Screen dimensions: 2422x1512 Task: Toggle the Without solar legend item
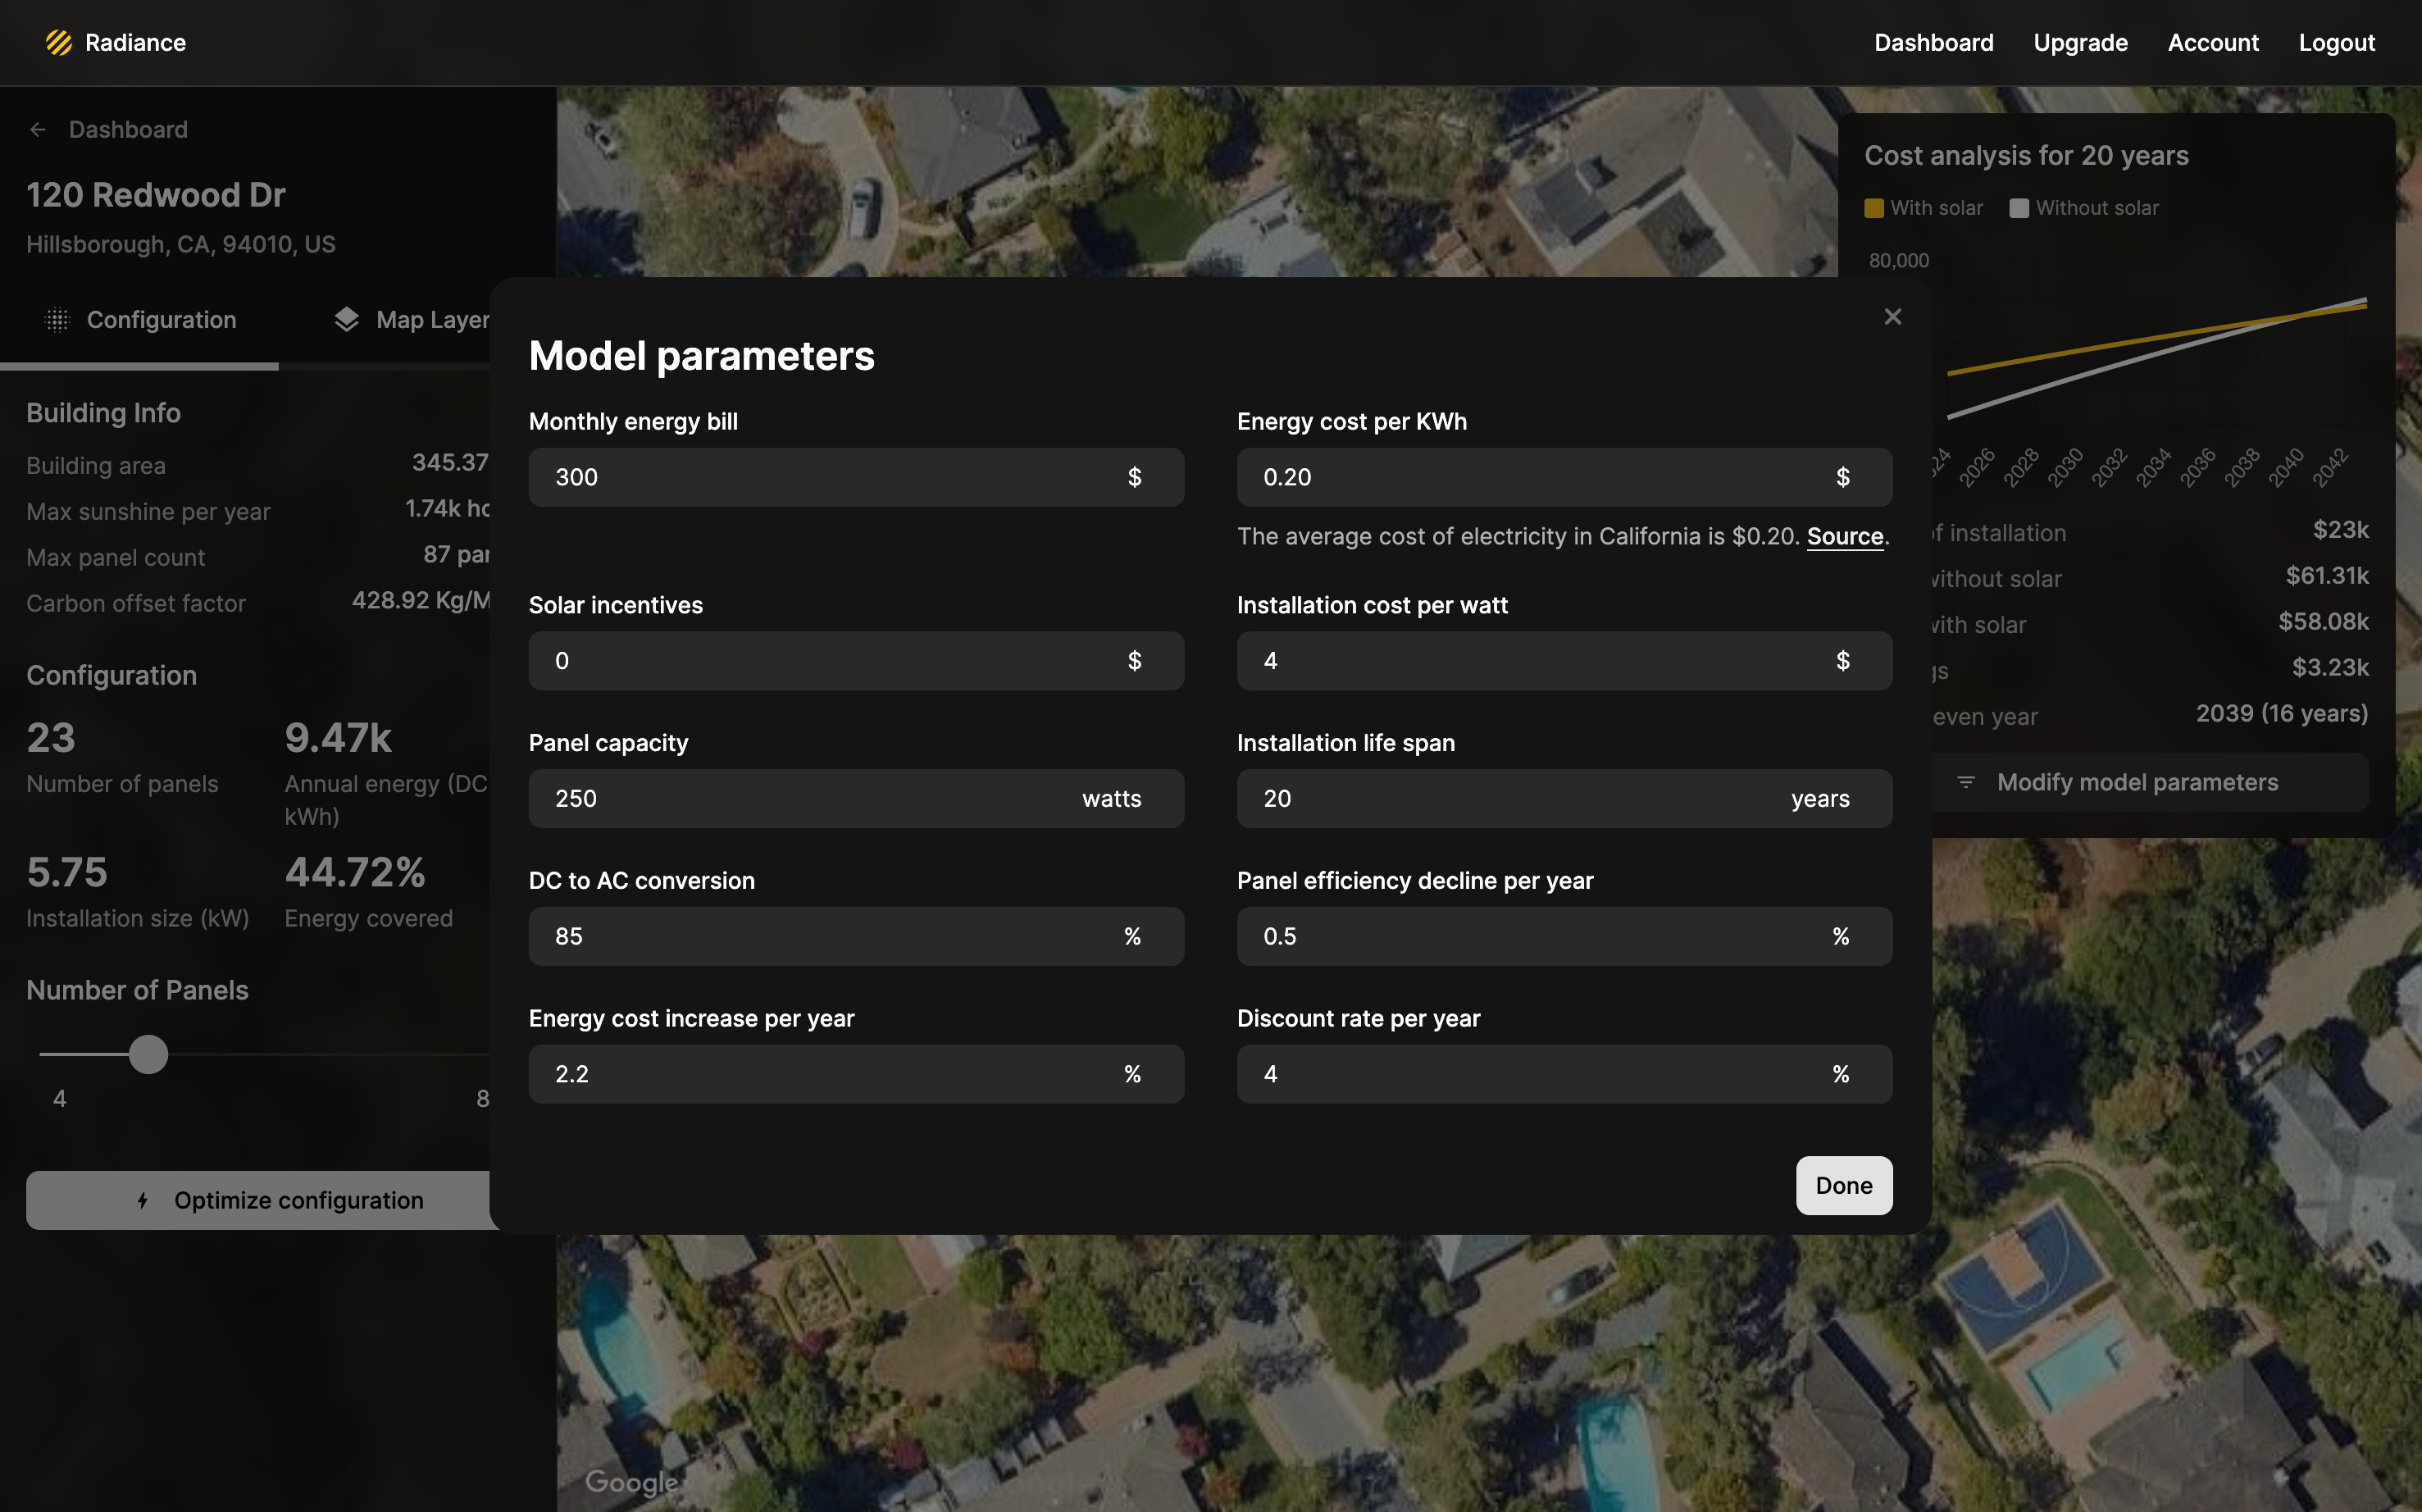[2084, 208]
